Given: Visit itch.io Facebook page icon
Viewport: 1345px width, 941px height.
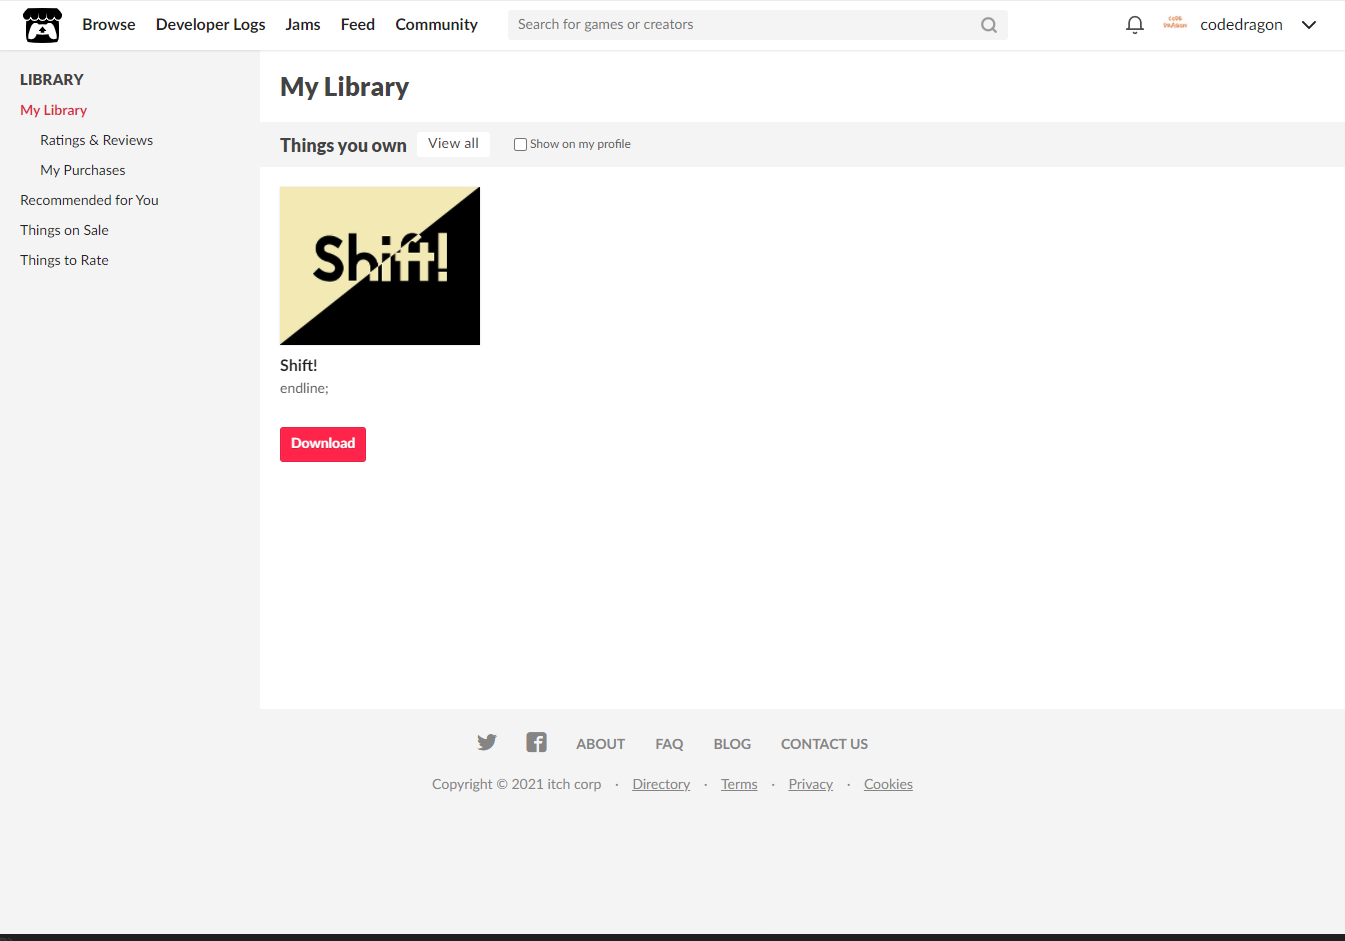Looking at the screenshot, I should (536, 742).
